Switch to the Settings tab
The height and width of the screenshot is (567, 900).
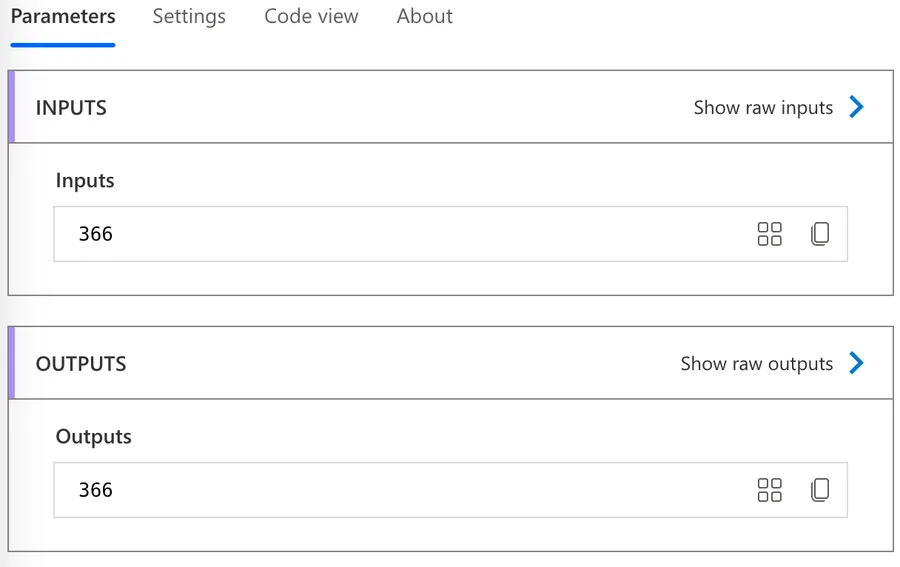pos(189,17)
